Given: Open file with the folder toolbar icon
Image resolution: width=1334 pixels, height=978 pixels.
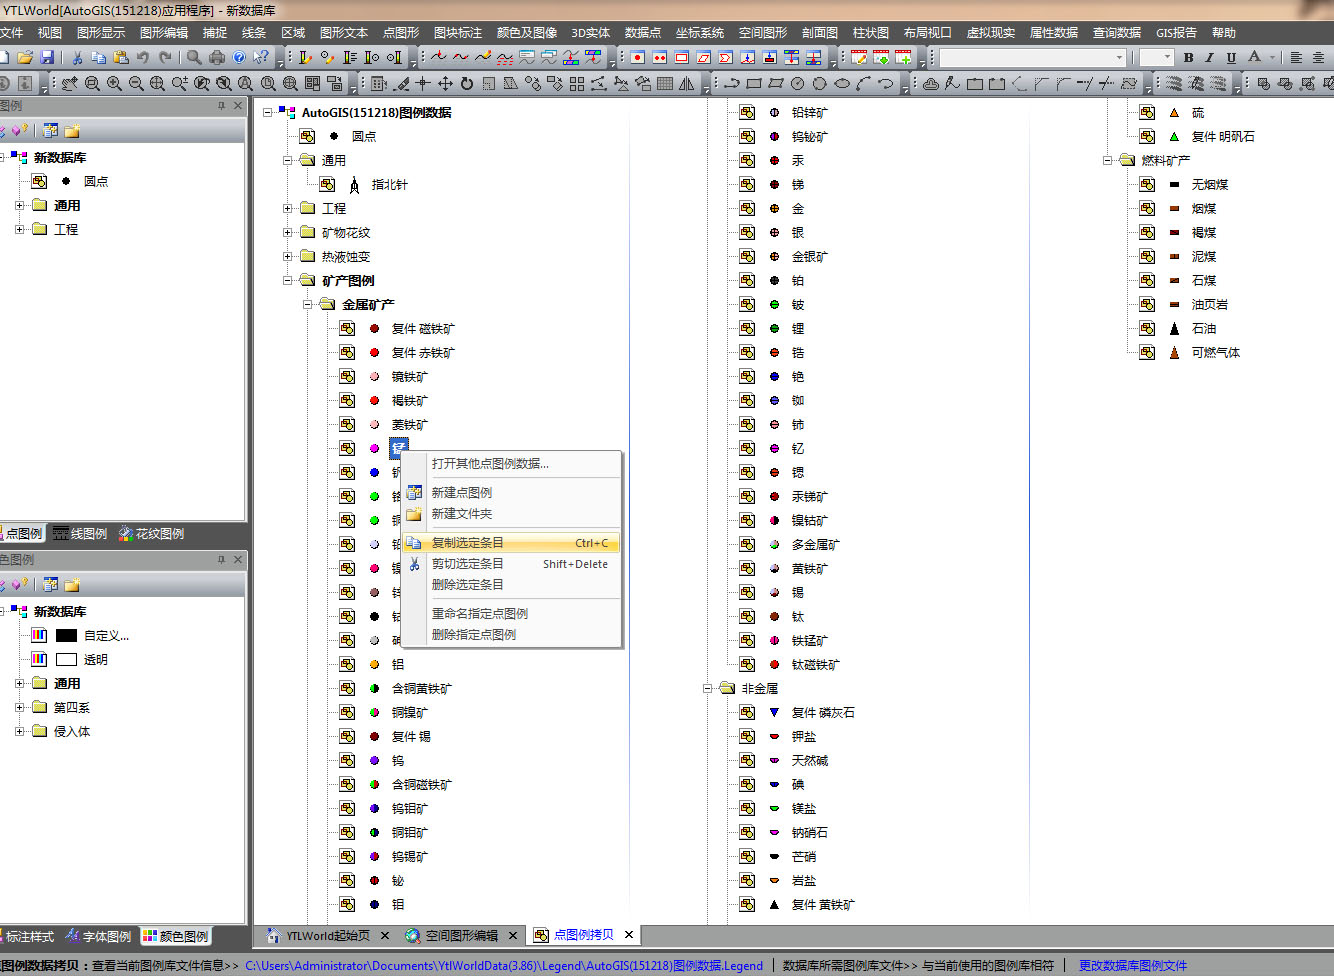Looking at the screenshot, I should [x=25, y=57].
